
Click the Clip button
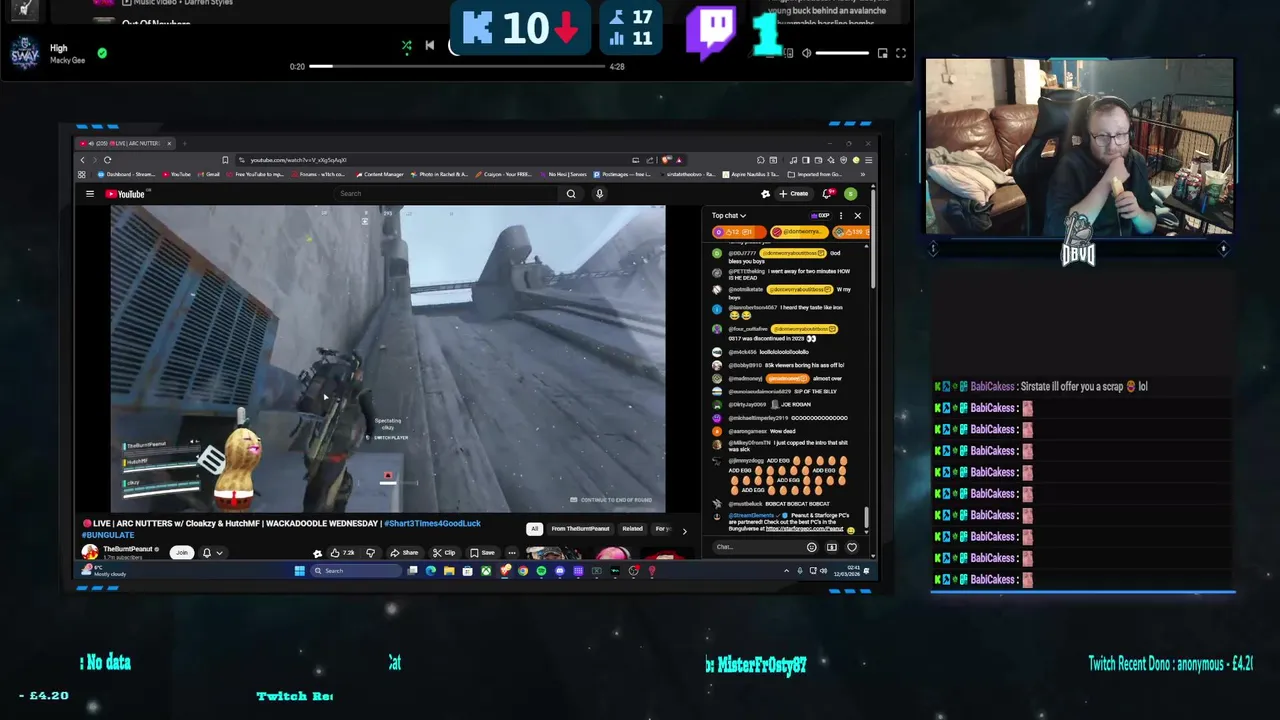445,552
